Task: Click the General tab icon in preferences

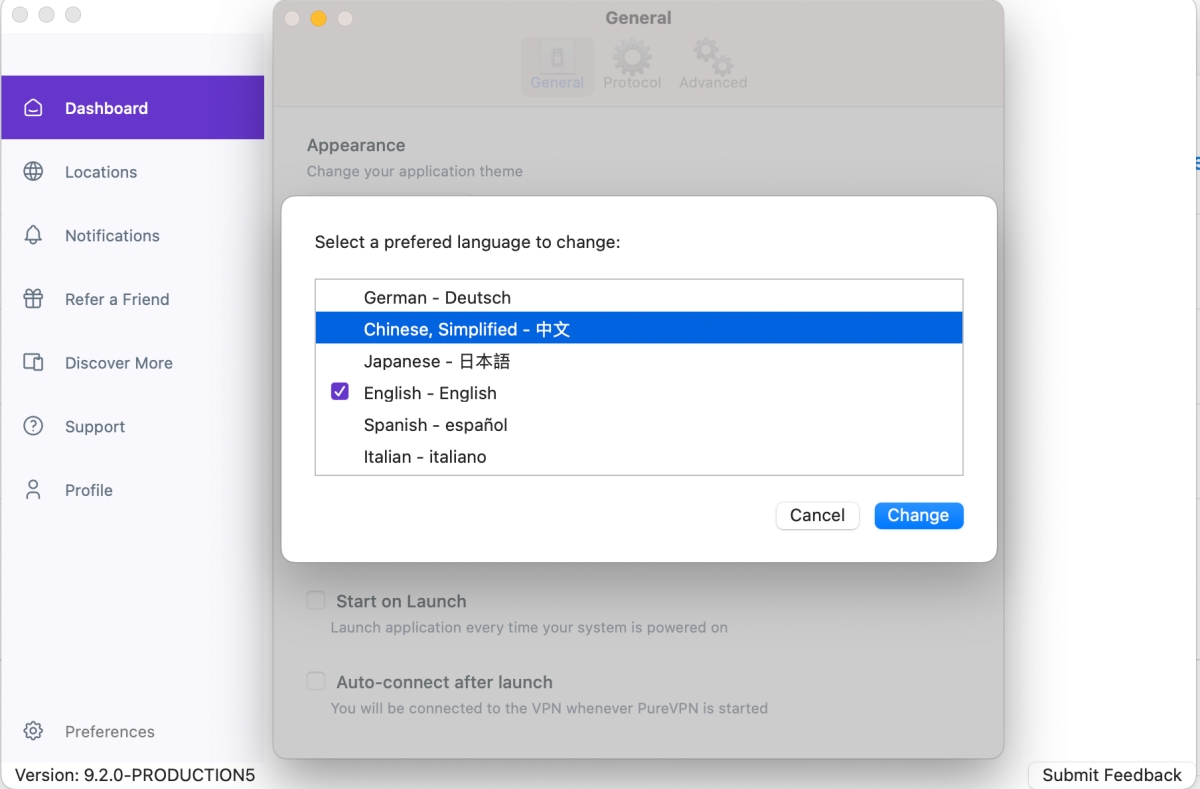Action: (x=557, y=57)
